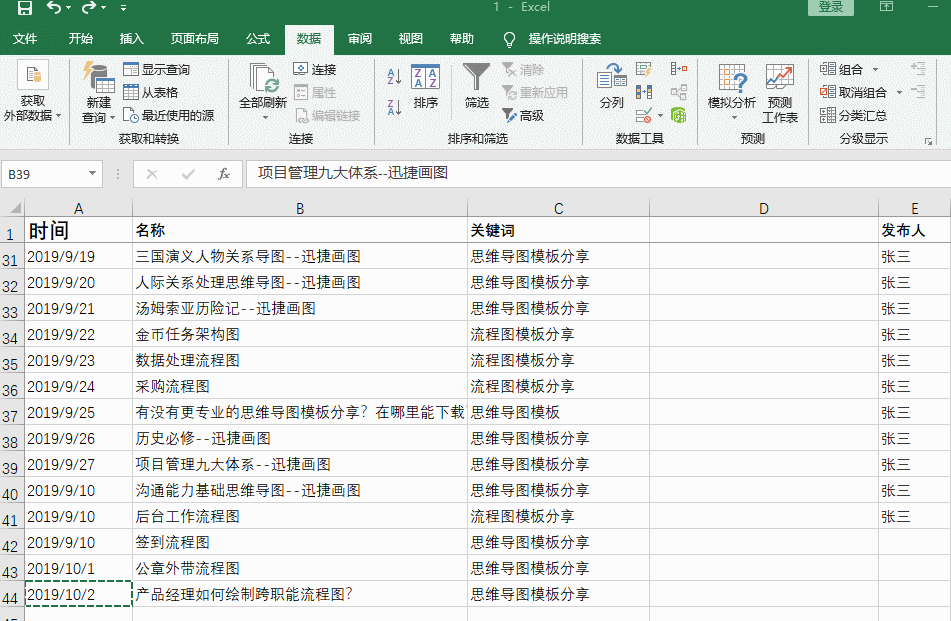
Task: Click the Name Box showing B39
Action: 47,174
